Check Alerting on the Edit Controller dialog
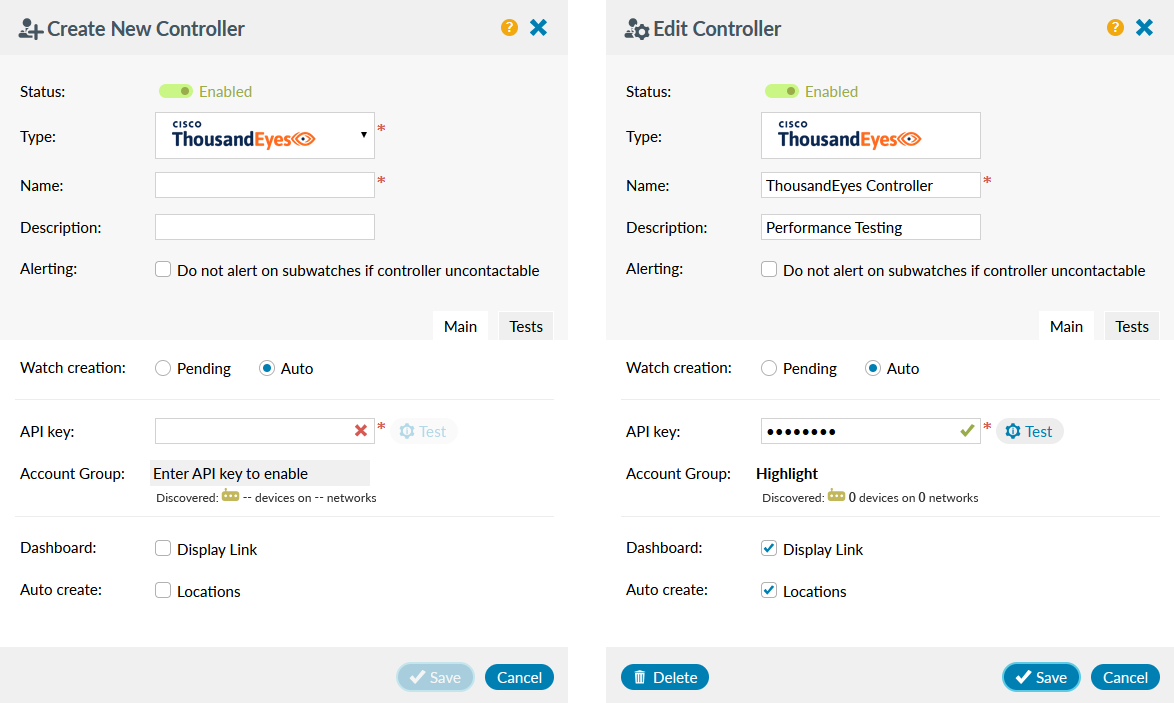 tap(768, 269)
